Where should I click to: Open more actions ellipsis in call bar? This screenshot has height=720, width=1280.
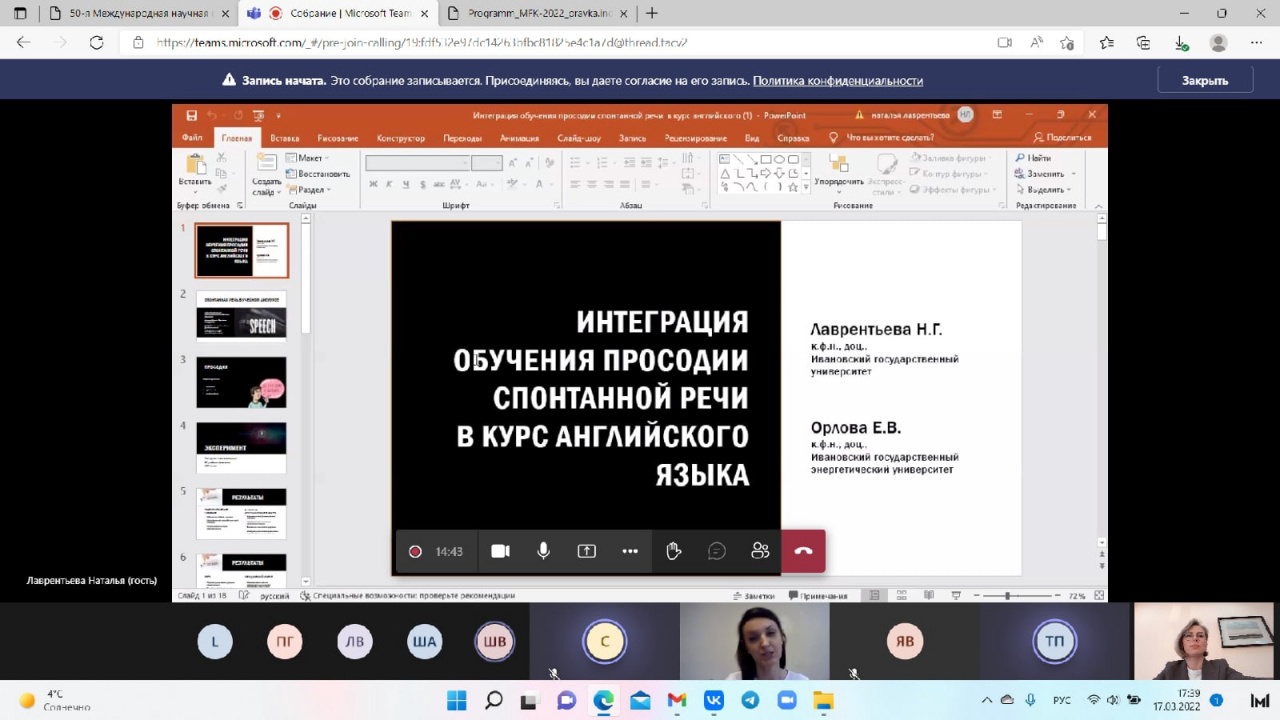click(630, 551)
